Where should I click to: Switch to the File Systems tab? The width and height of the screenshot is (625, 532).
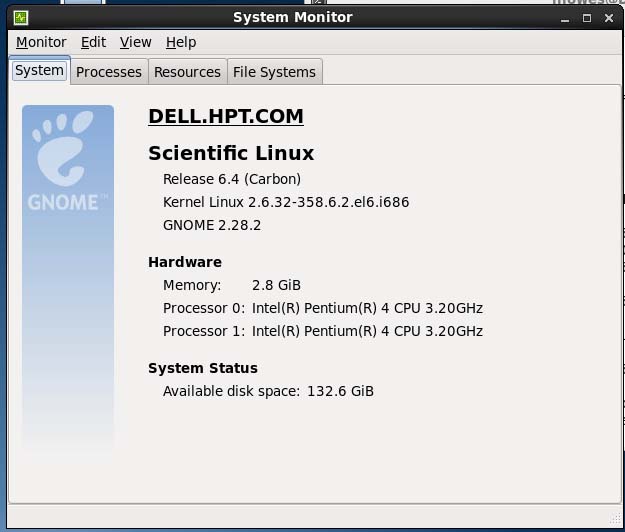tap(274, 72)
